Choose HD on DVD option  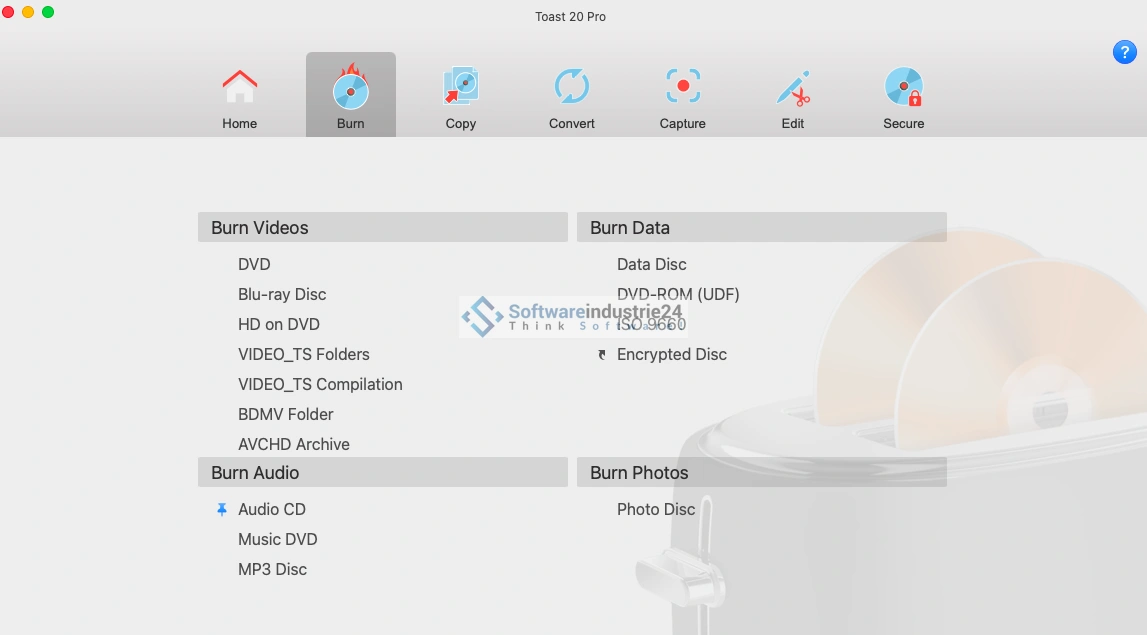(x=279, y=325)
